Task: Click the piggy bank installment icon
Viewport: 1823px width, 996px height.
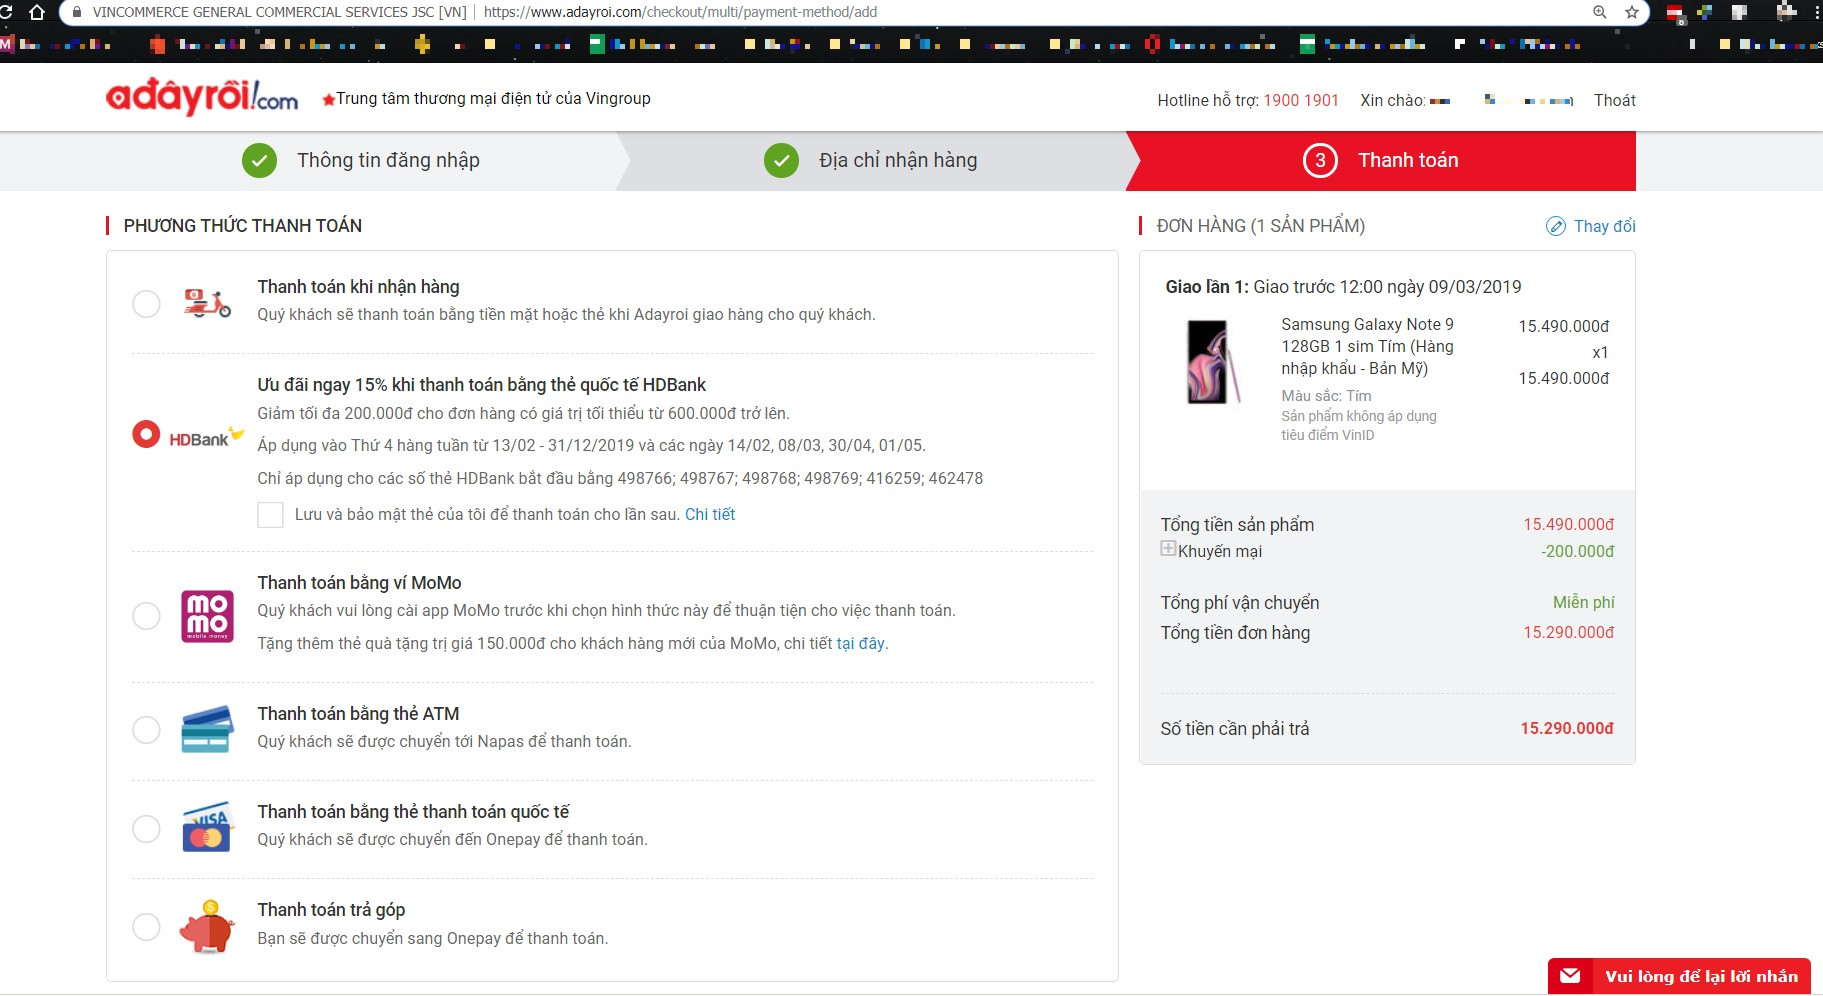Action: 207,926
